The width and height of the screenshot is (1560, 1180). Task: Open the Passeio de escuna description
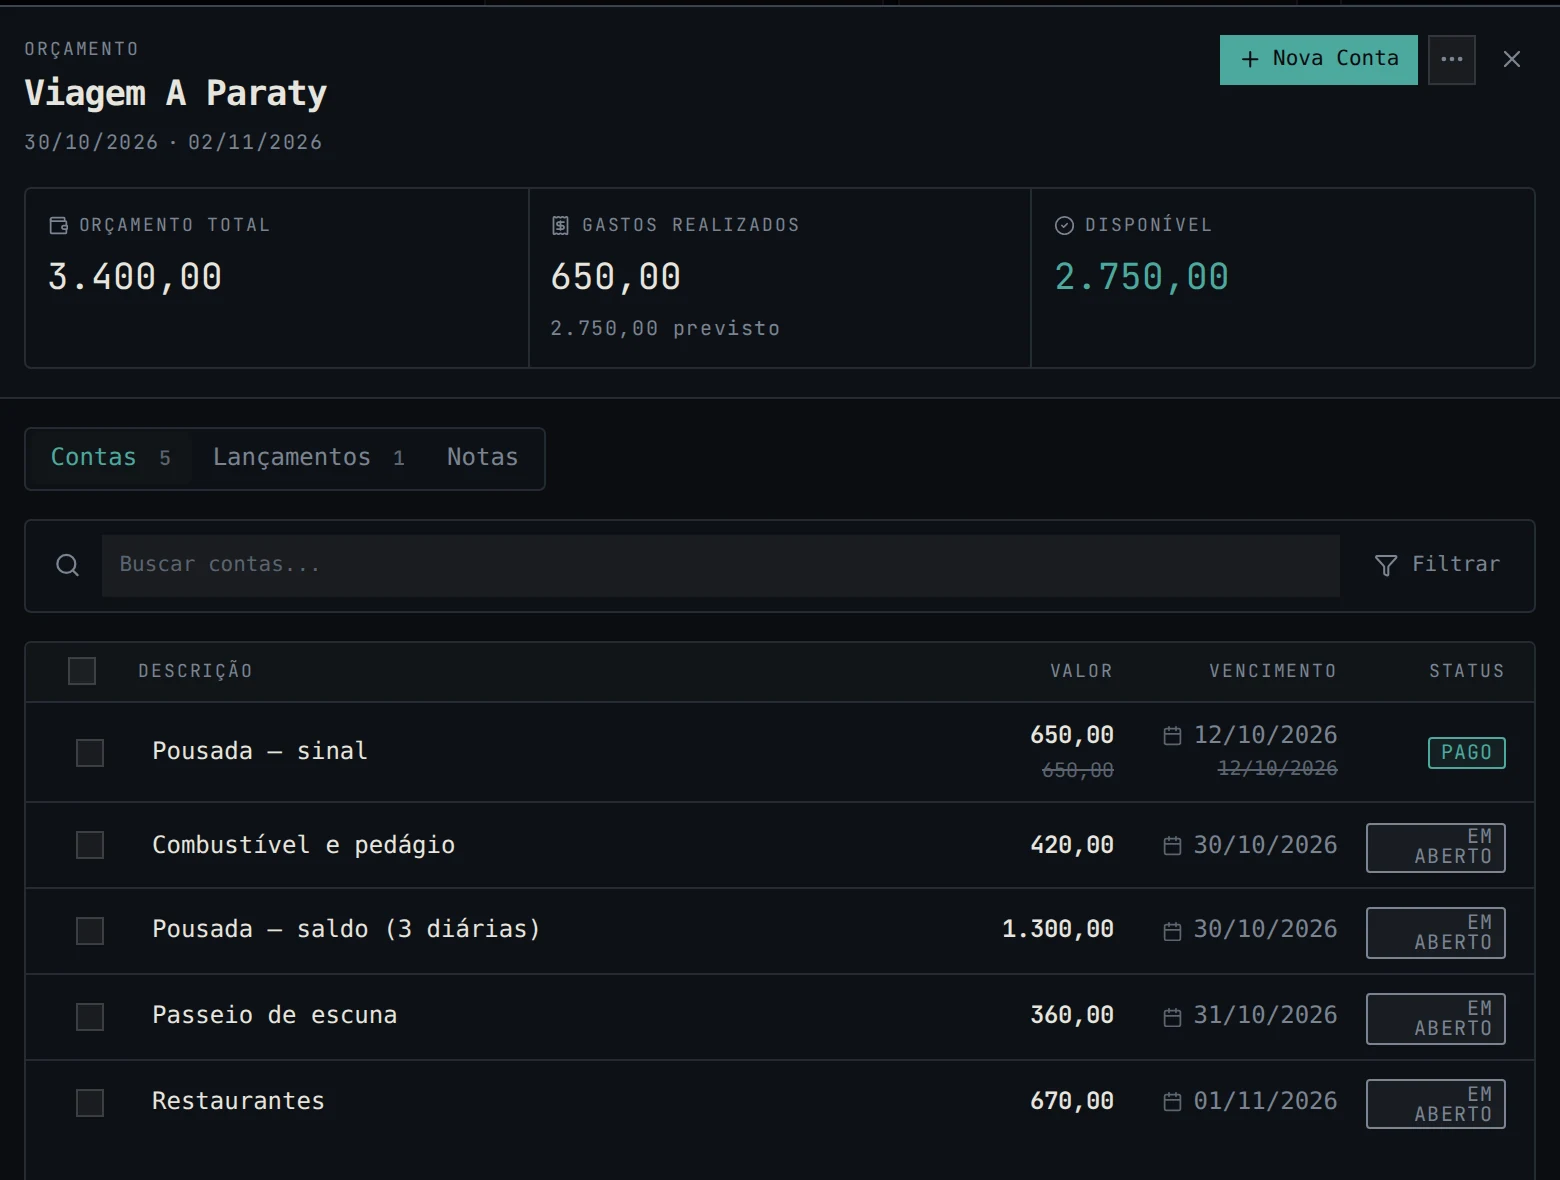click(x=274, y=1016)
